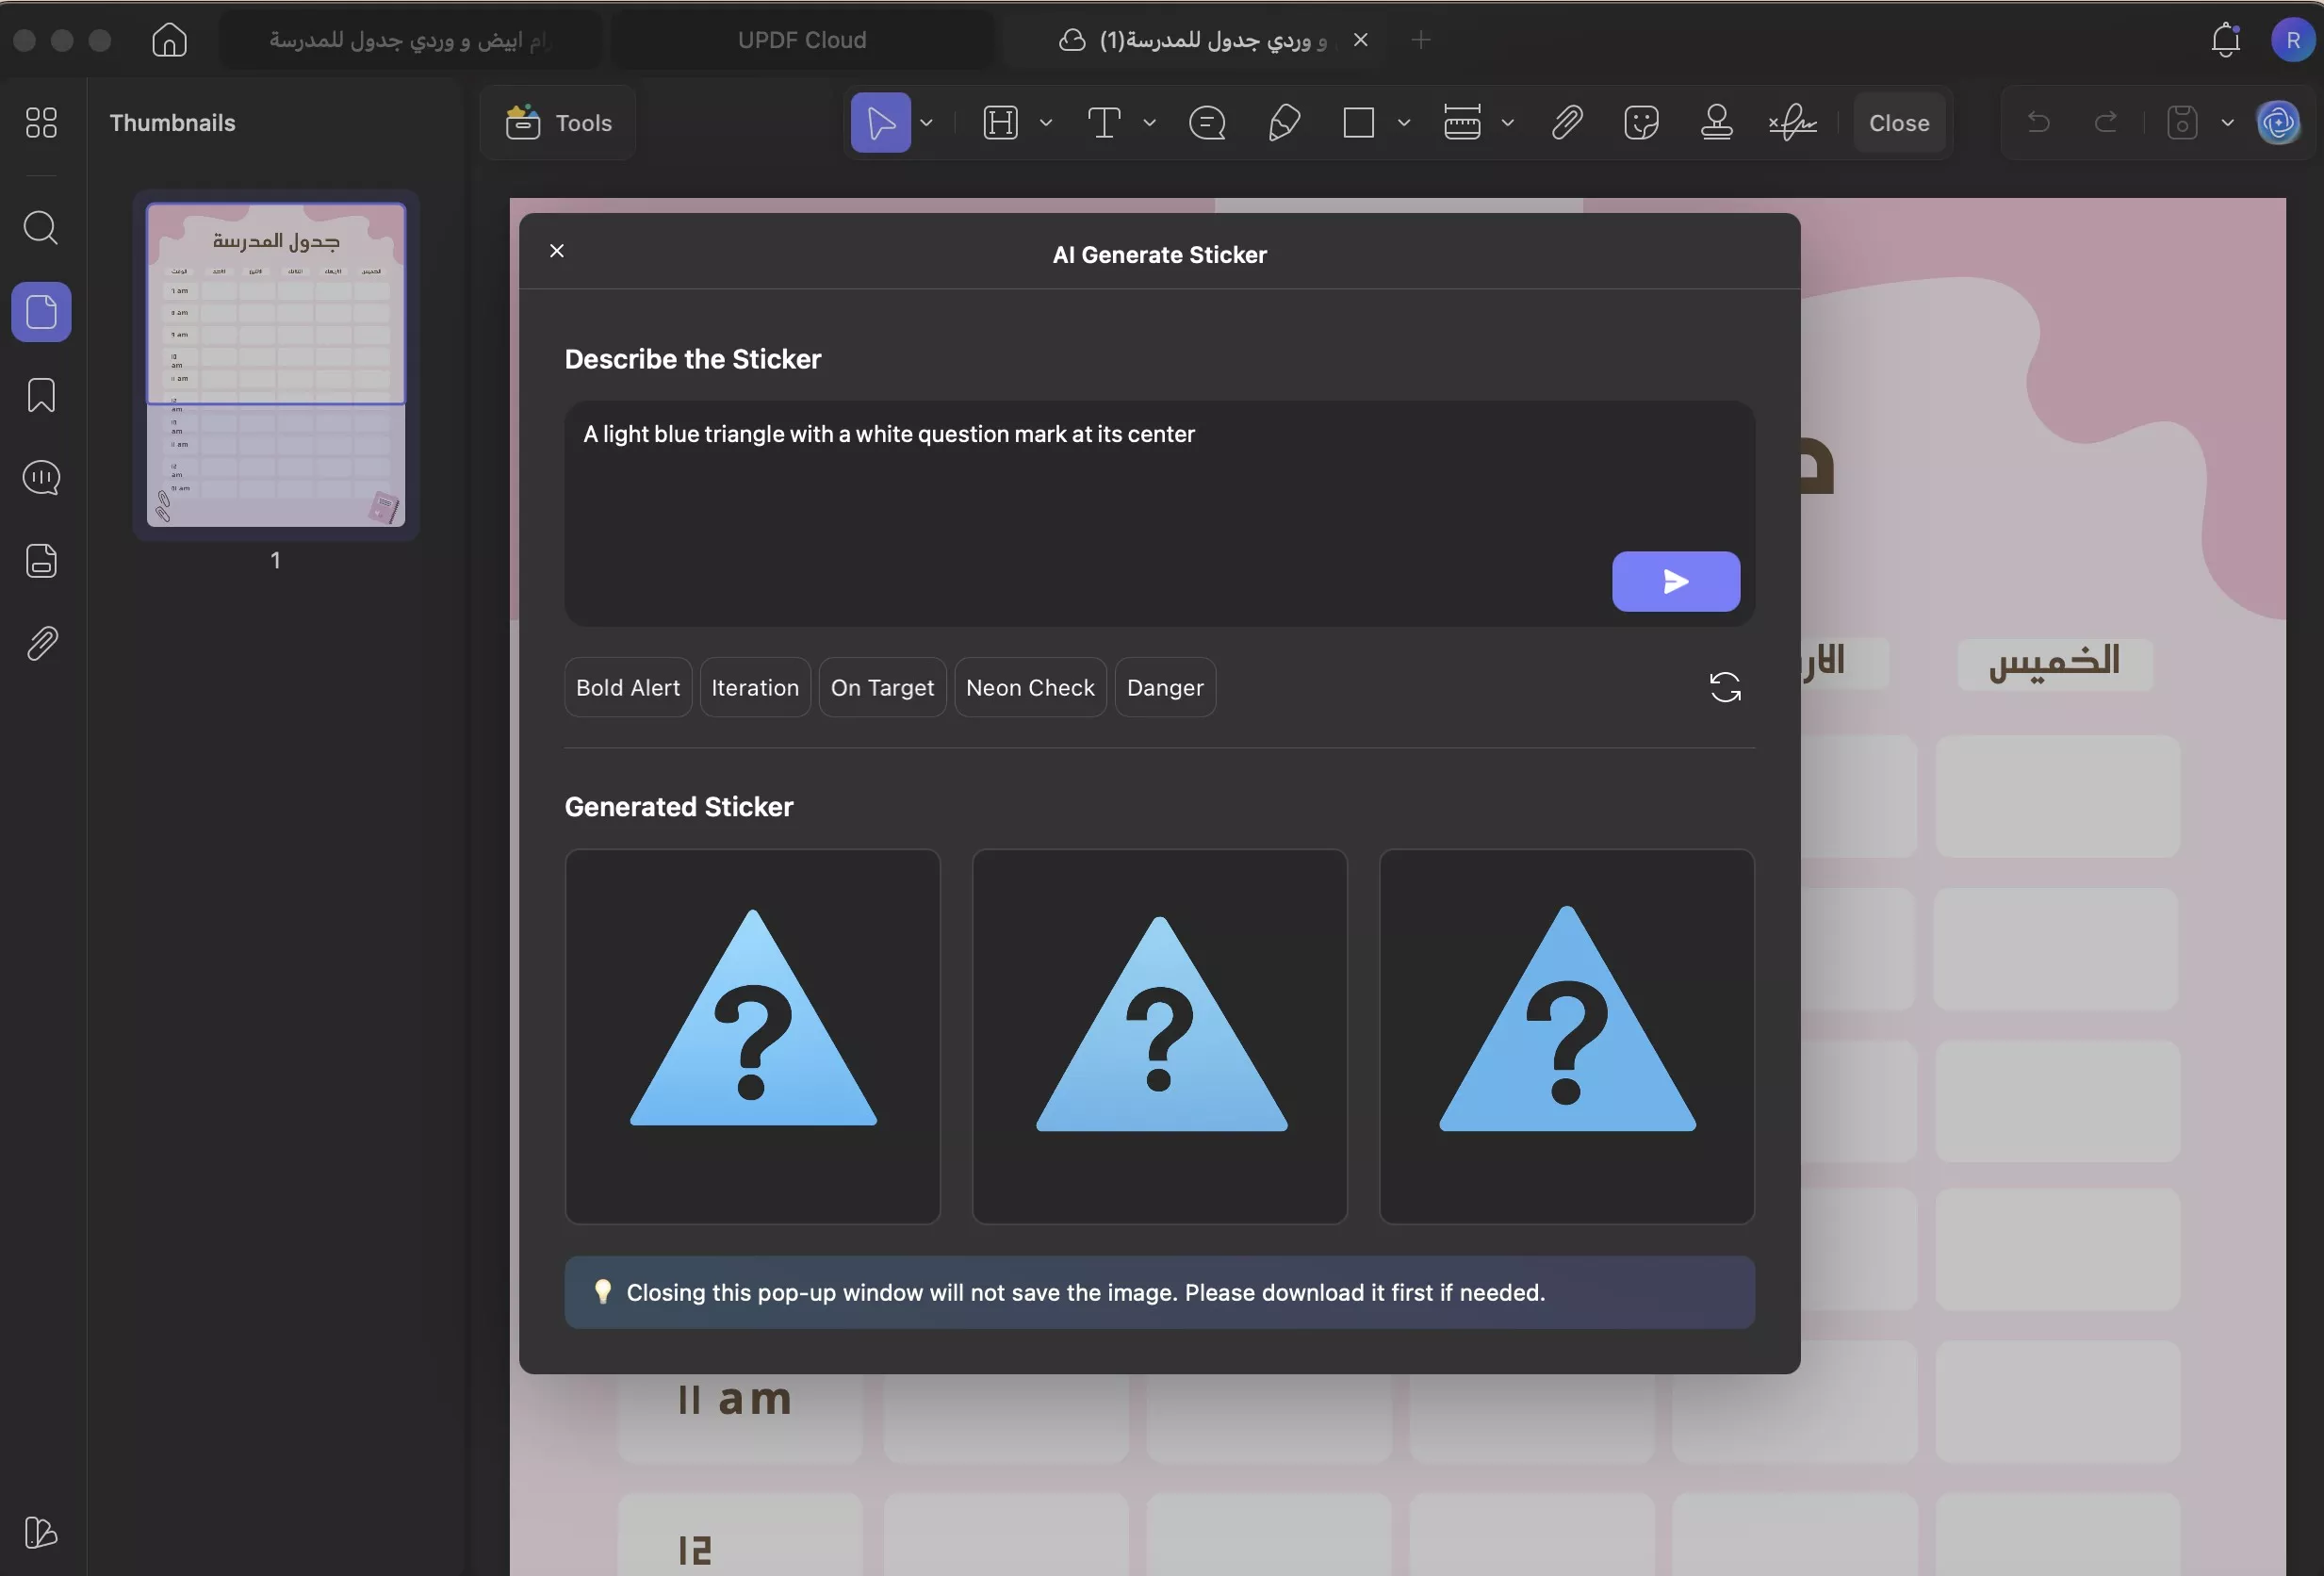Select the pencil drawing tool

pos(1283,123)
